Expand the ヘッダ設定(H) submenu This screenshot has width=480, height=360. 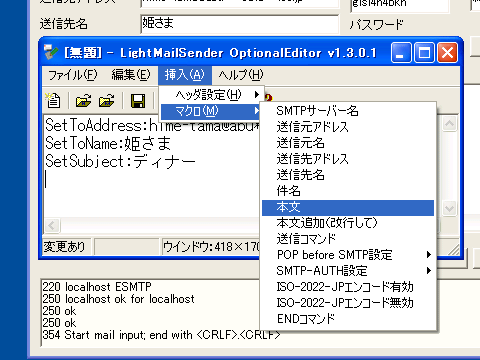pos(212,95)
